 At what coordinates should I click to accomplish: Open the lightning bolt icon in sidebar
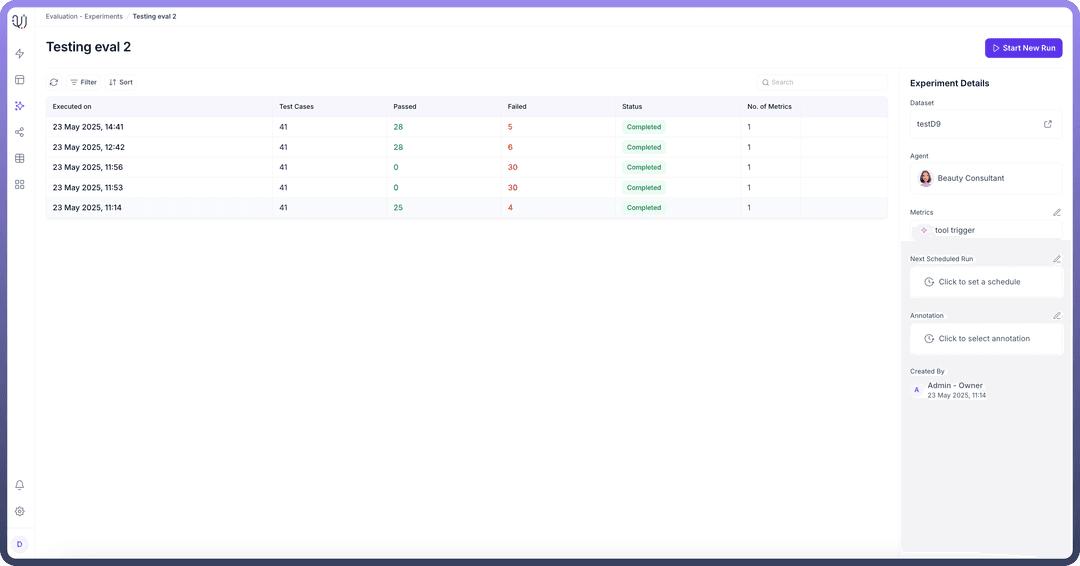tap(20, 54)
